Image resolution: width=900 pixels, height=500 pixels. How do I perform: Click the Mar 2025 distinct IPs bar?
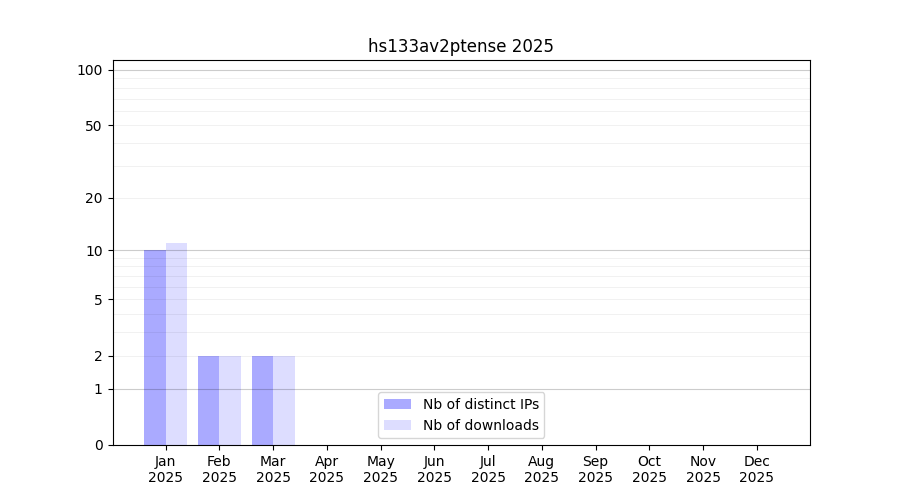(x=262, y=400)
